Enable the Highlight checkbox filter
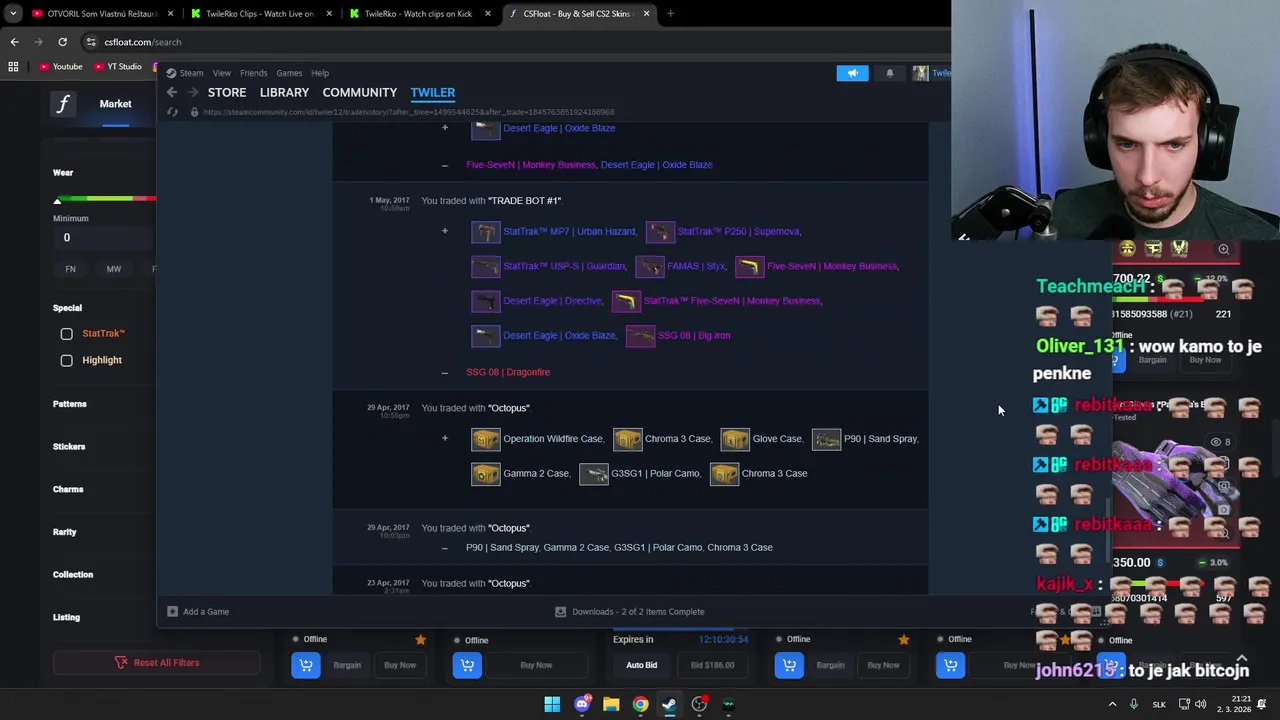The width and height of the screenshot is (1280, 720). point(66,361)
